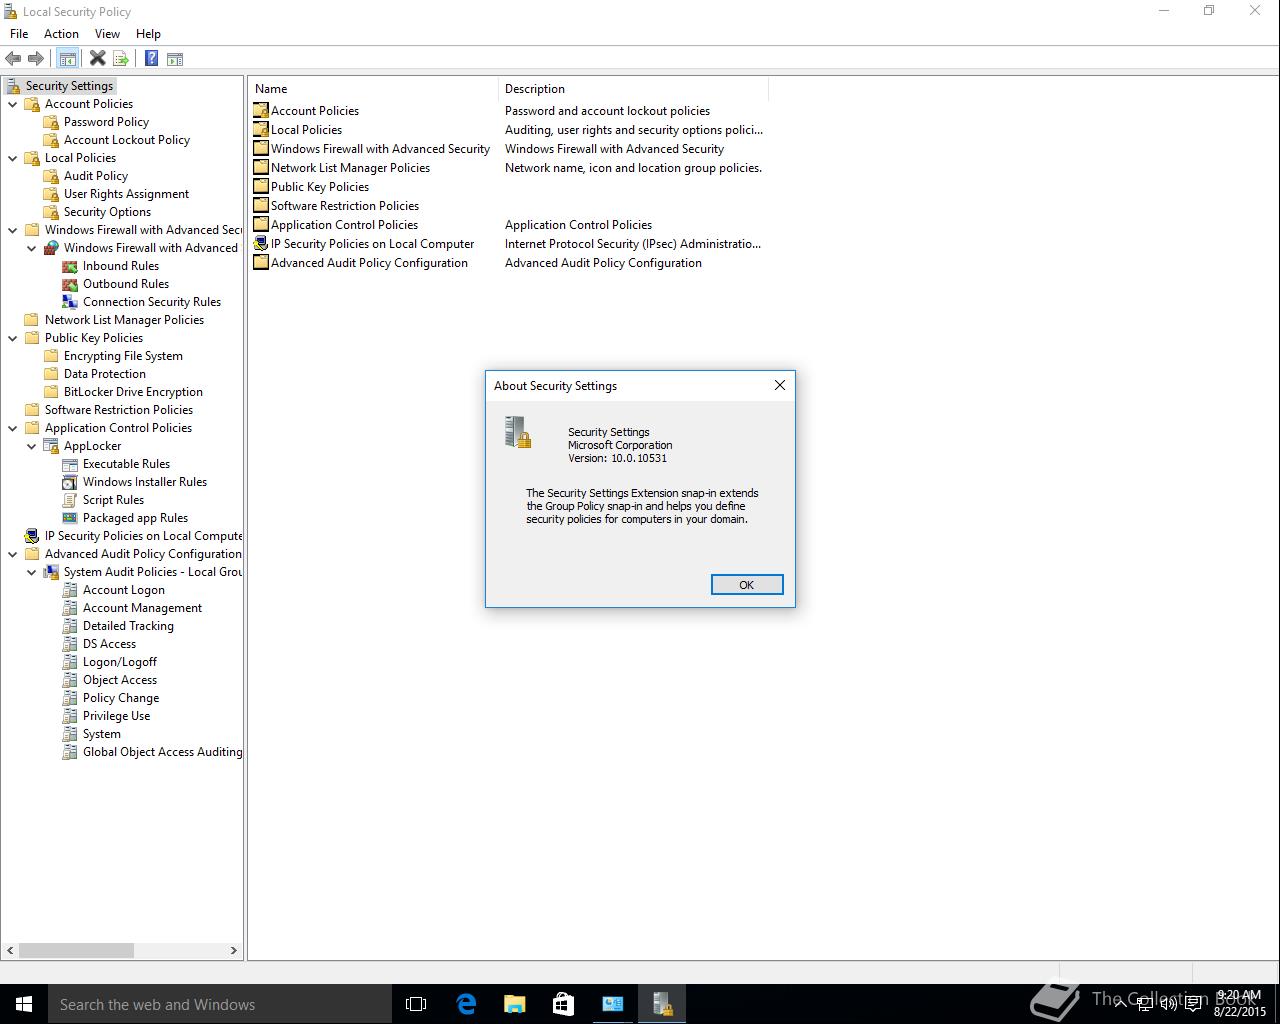
Task: Open the View menu
Action: (107, 34)
